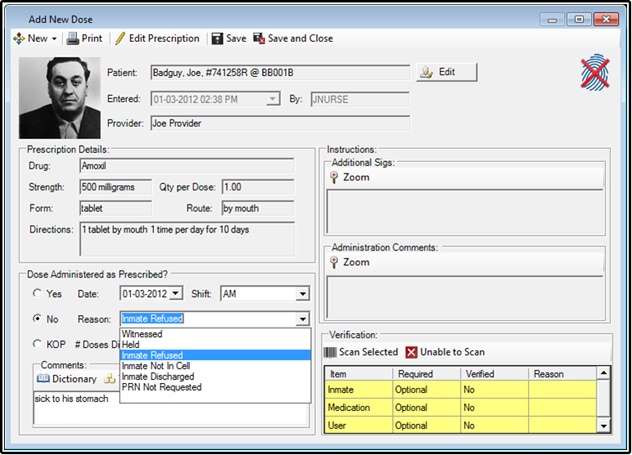Open Edit Prescription from the toolbar
Viewport: 632px width, 455px height.
[x=120, y=39]
